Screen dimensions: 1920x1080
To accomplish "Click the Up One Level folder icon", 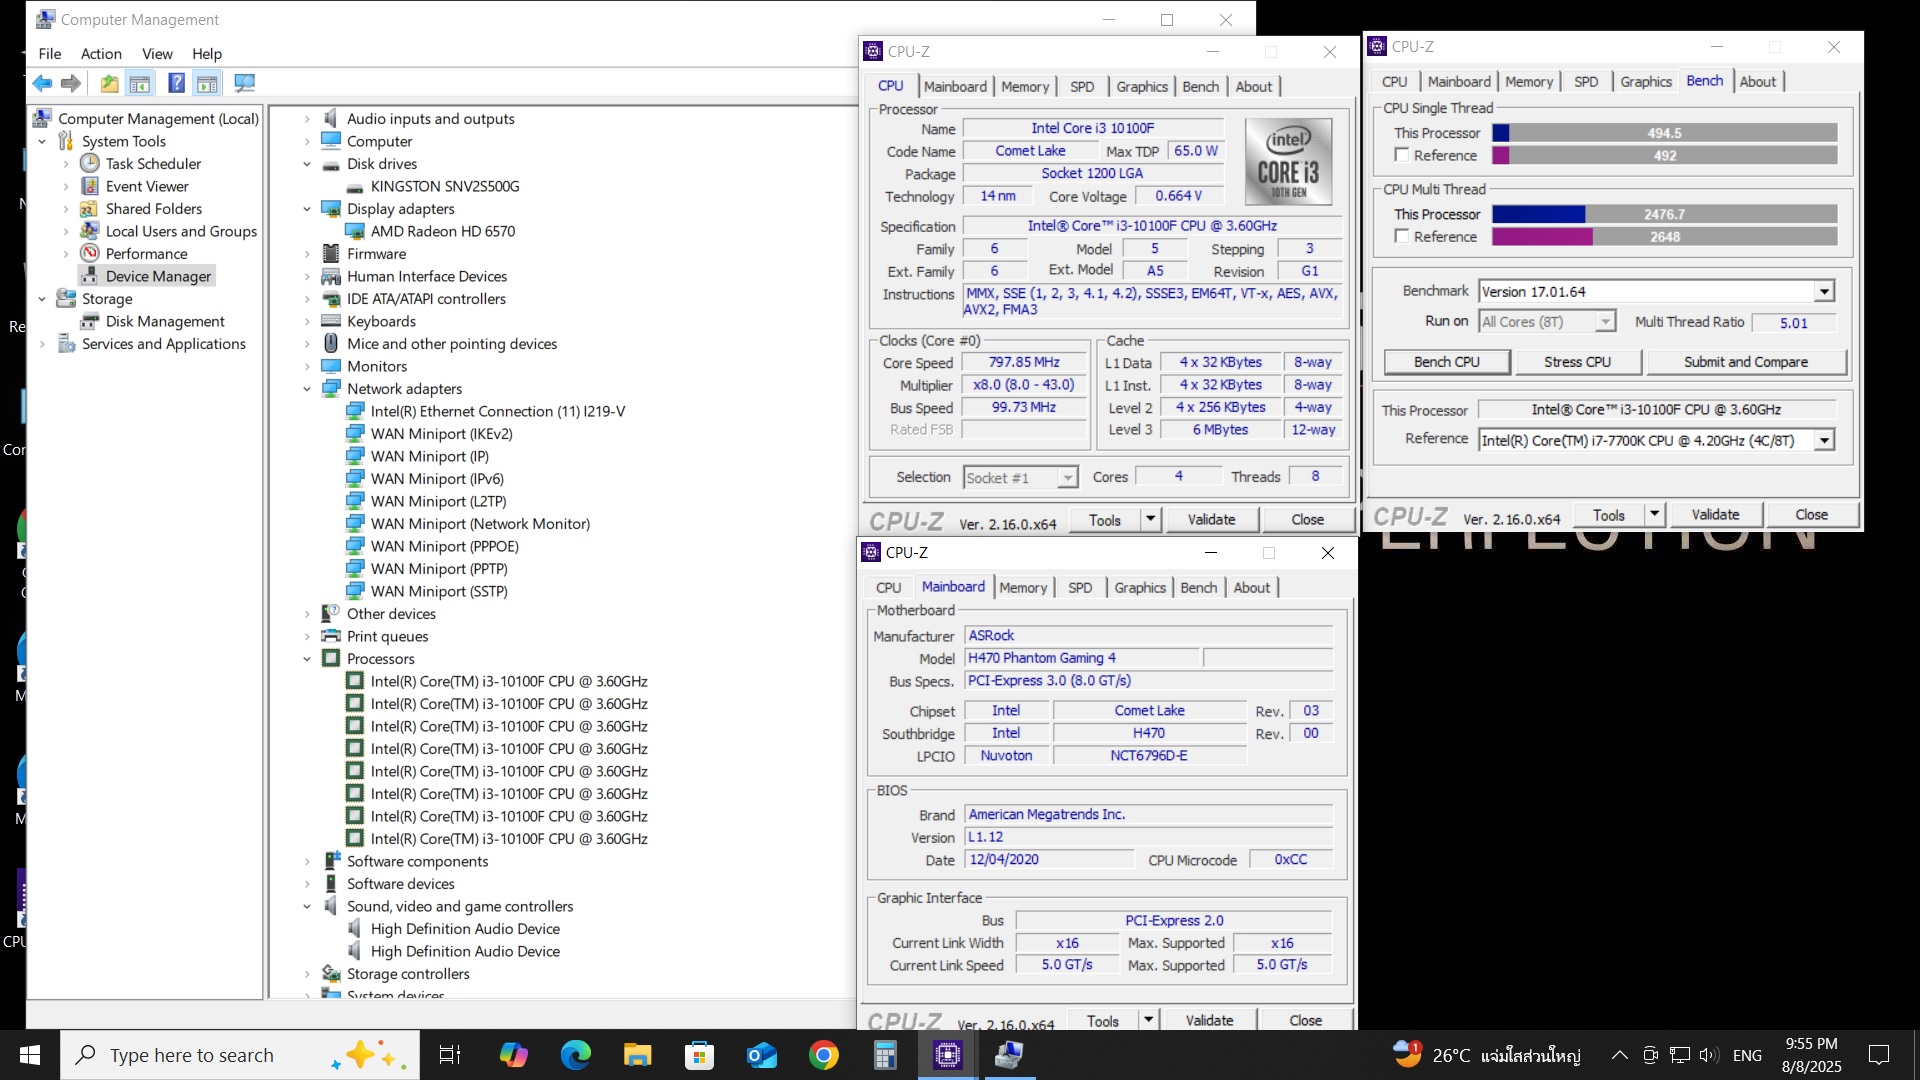I will tap(109, 84).
